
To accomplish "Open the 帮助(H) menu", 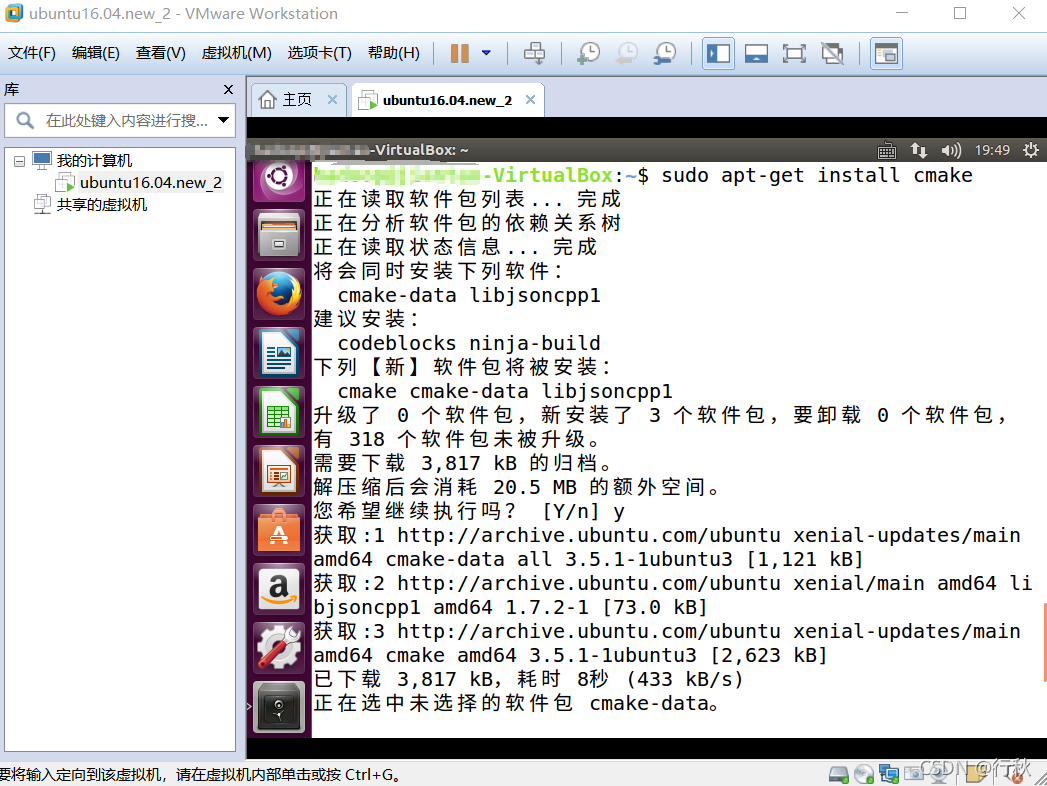I will [x=393, y=53].
